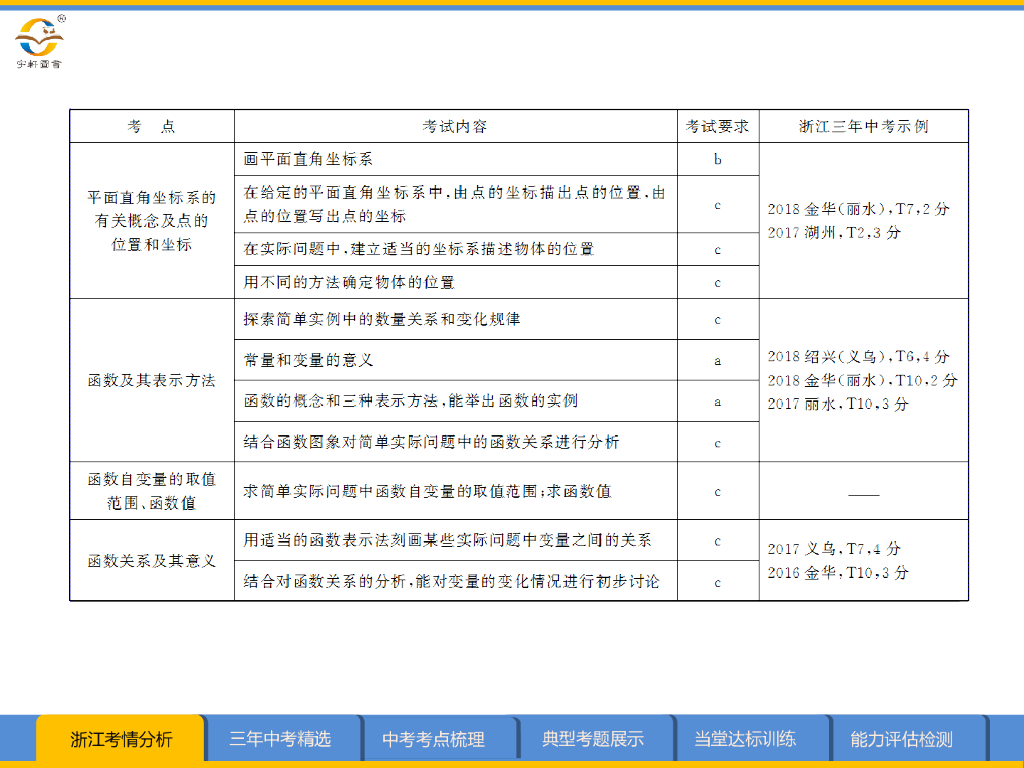Click the 宇轩图书 logo icon
The height and width of the screenshot is (768, 1024).
(x=39, y=42)
